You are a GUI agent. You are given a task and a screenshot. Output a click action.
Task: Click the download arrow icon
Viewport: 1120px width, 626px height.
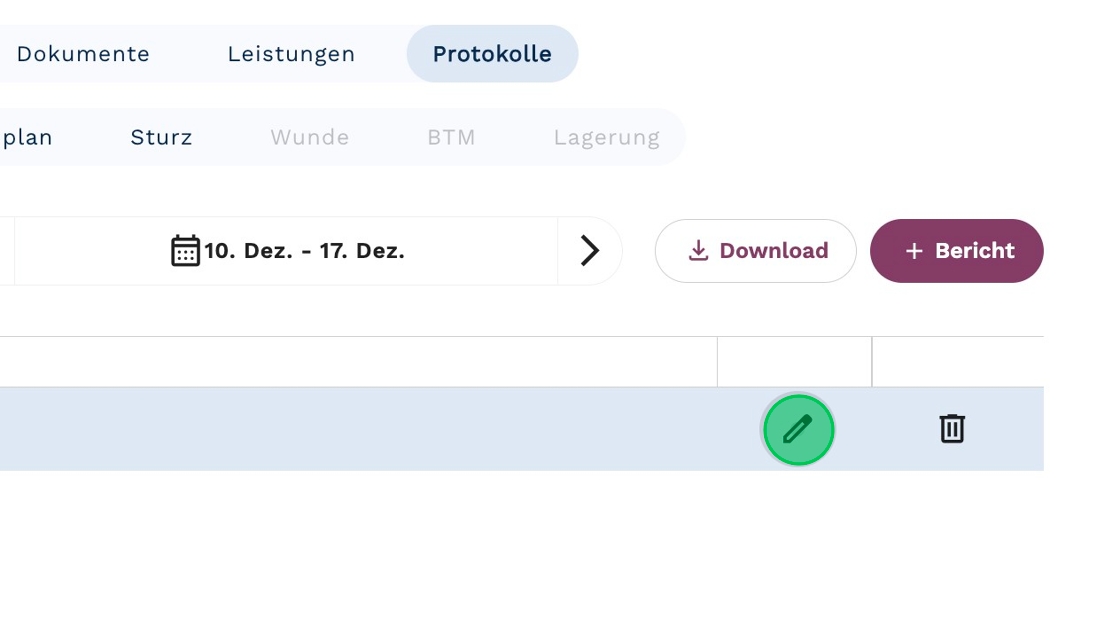click(x=698, y=251)
